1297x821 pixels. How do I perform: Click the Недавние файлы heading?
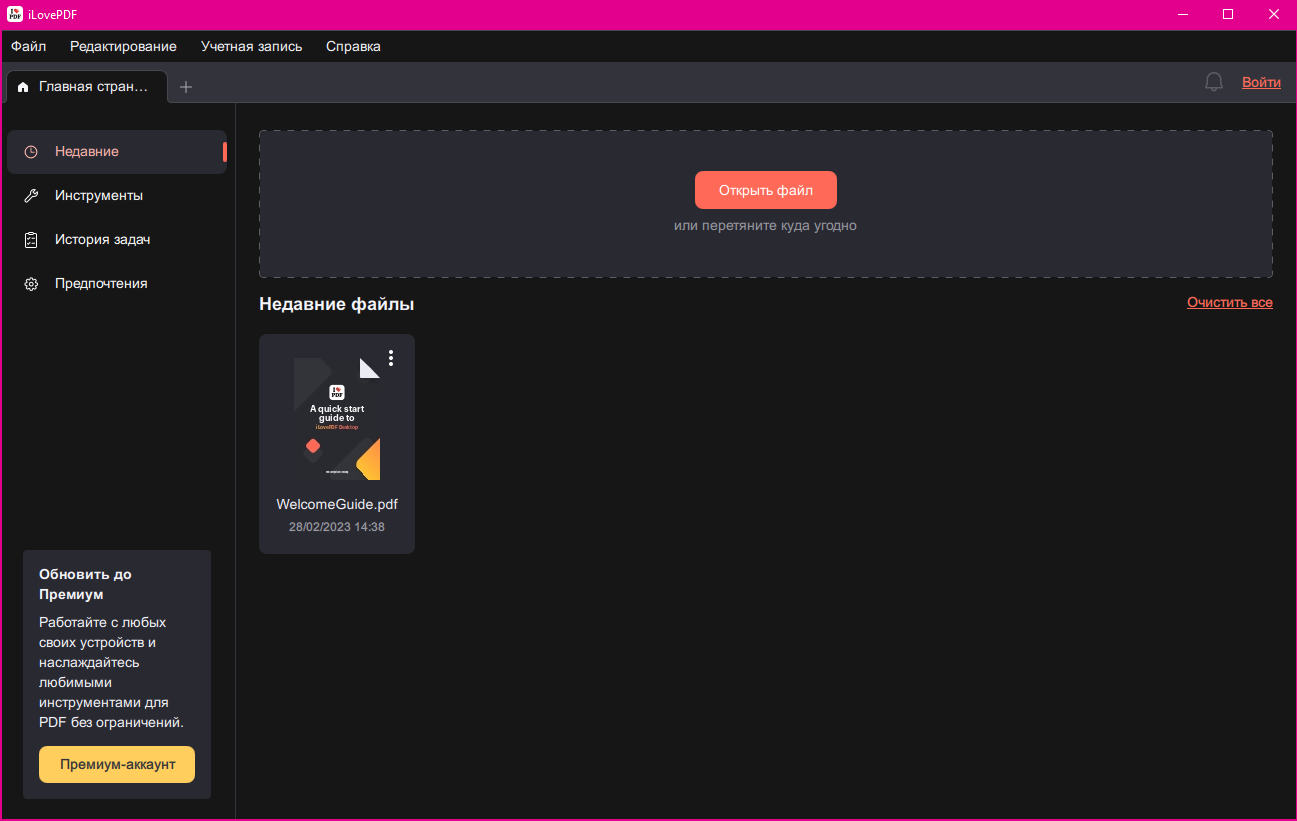(x=336, y=304)
